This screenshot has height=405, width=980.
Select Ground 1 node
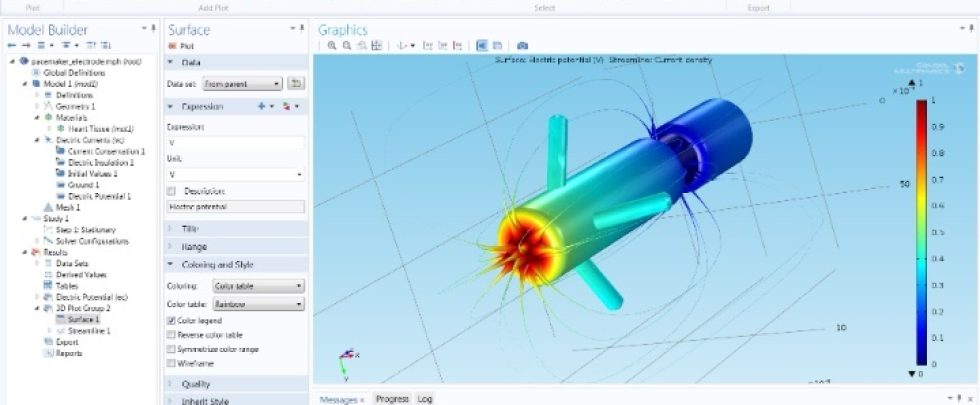click(82, 185)
